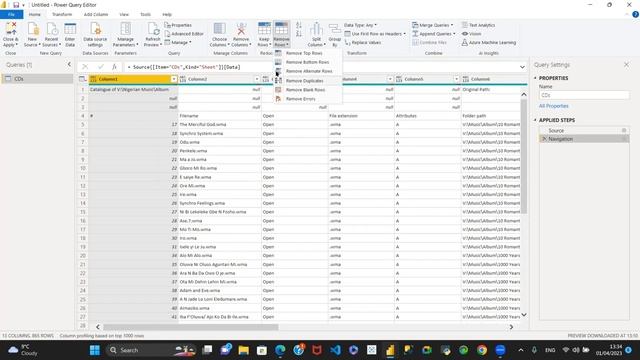The width and height of the screenshot is (640, 360).
Task: Open the Data Type: Any dropdown
Action: tap(361, 25)
